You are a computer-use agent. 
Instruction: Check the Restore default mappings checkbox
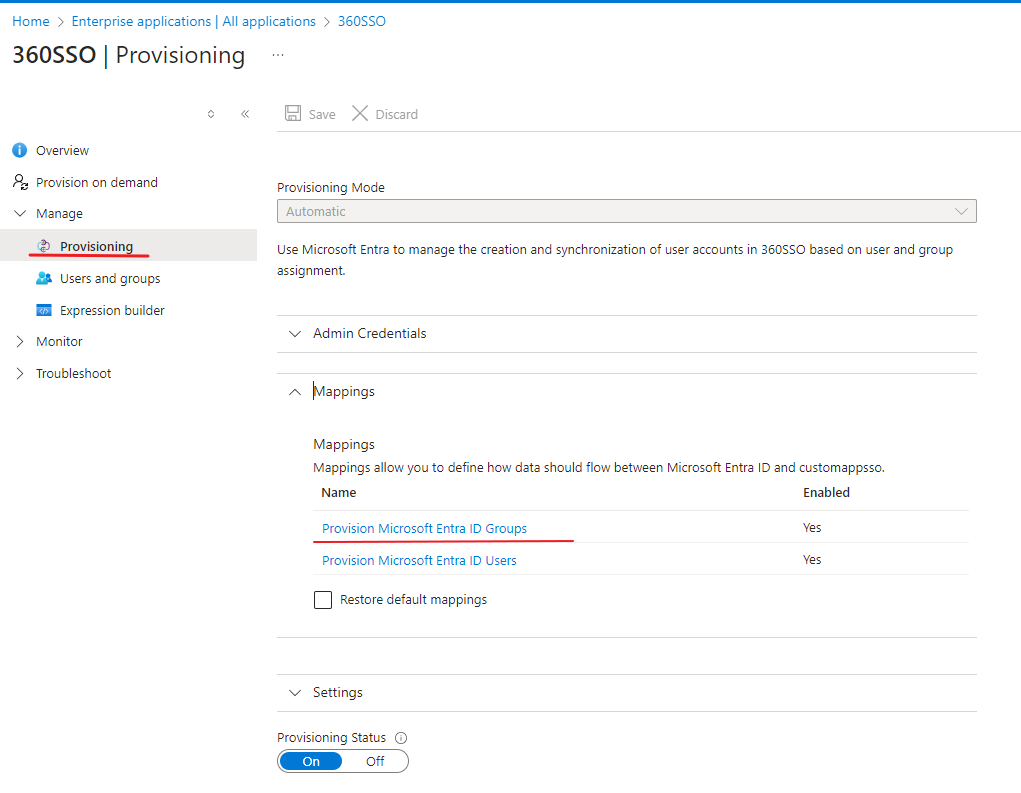(x=323, y=600)
